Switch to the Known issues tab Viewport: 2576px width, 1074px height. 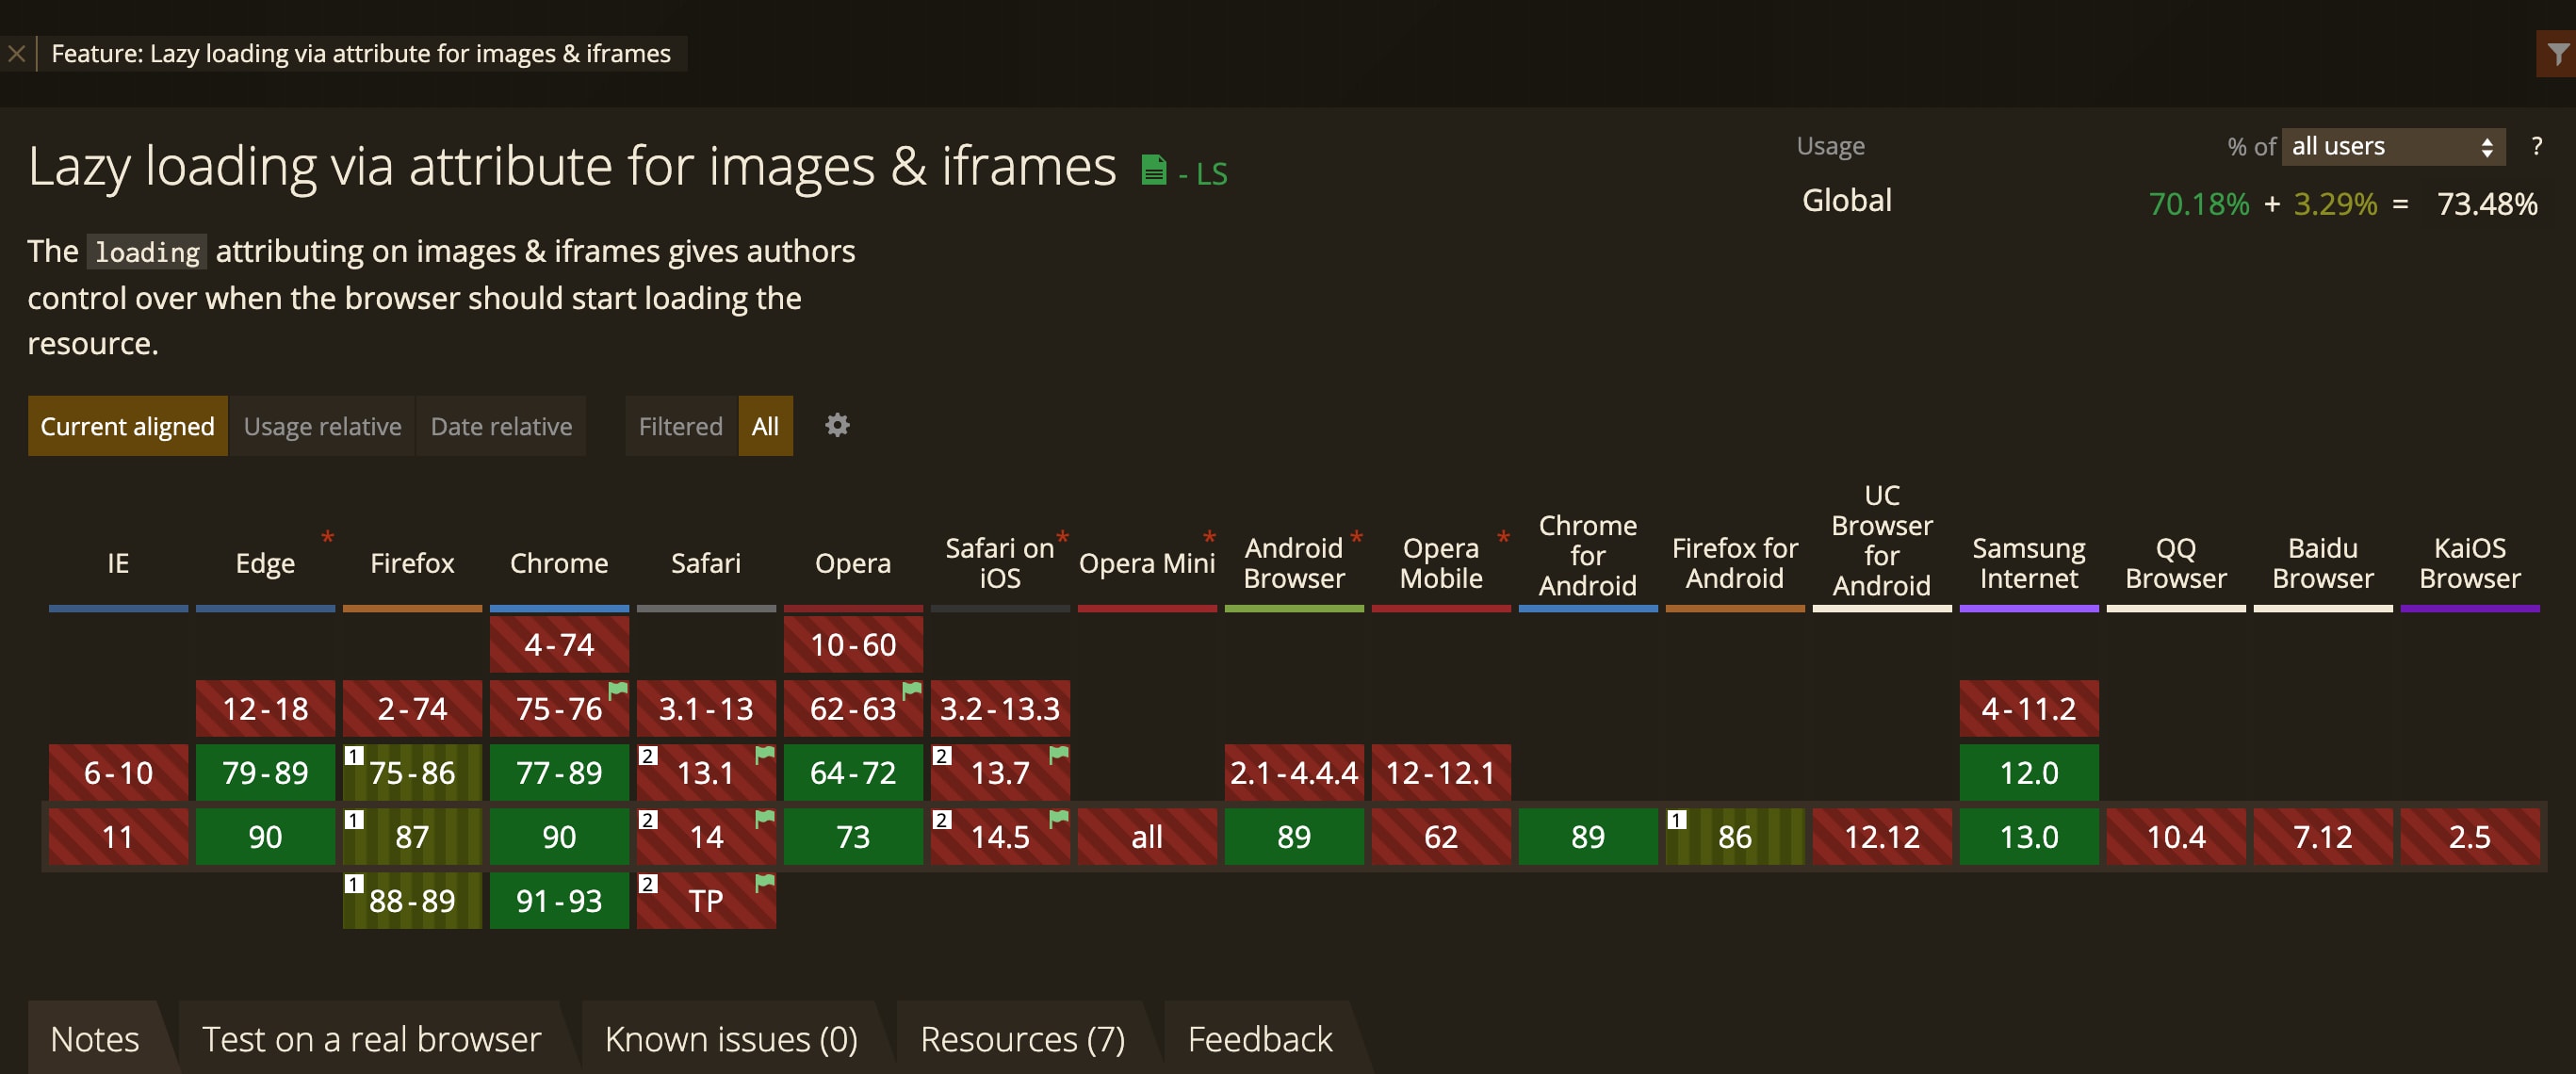coord(730,1038)
